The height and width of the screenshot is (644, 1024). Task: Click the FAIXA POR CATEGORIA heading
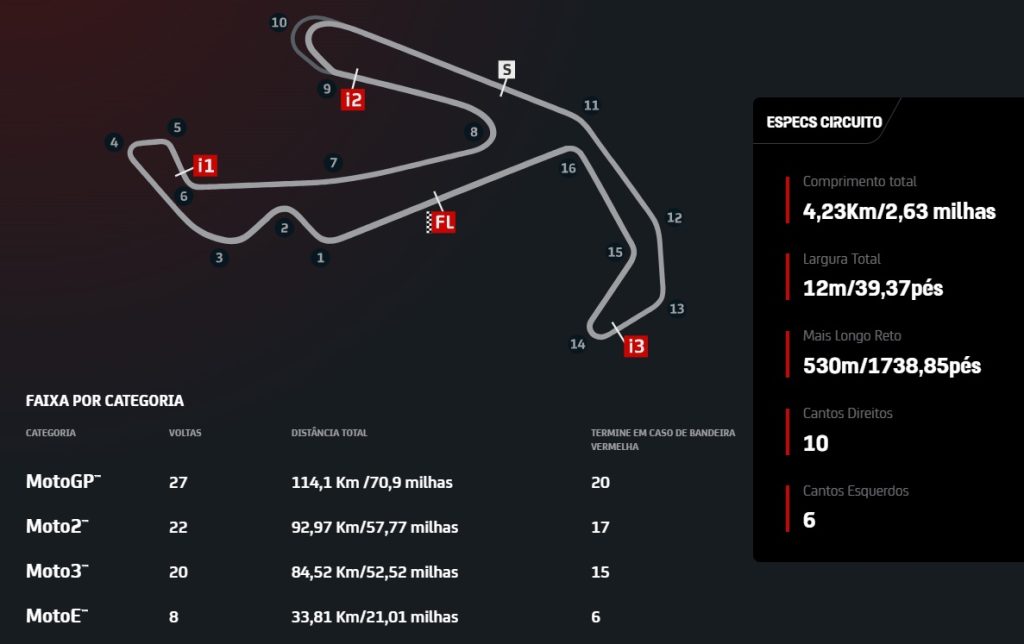click(104, 400)
